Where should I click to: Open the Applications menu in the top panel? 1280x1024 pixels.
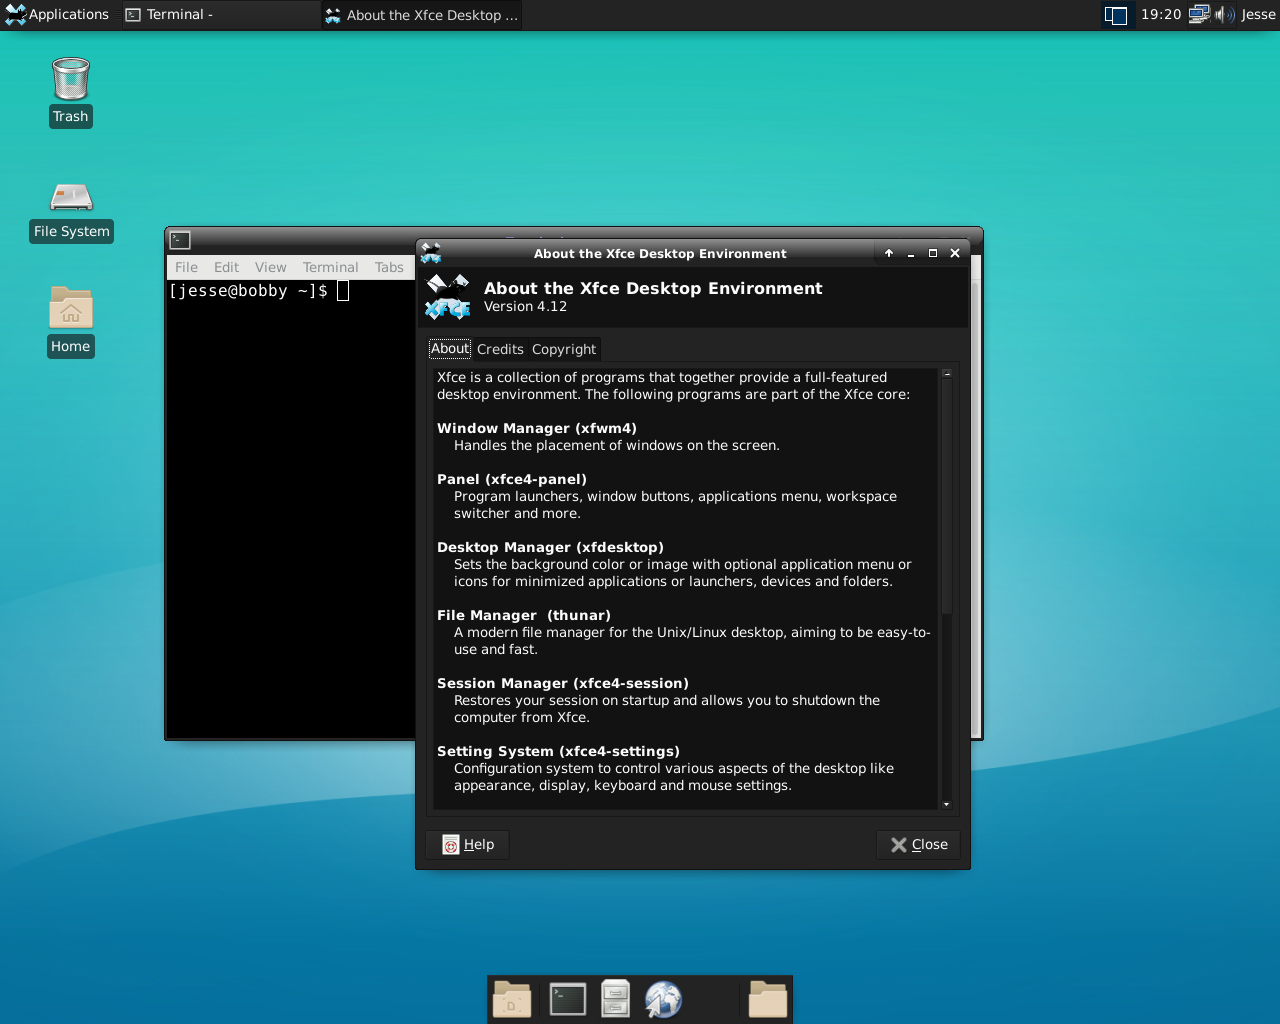coord(57,15)
